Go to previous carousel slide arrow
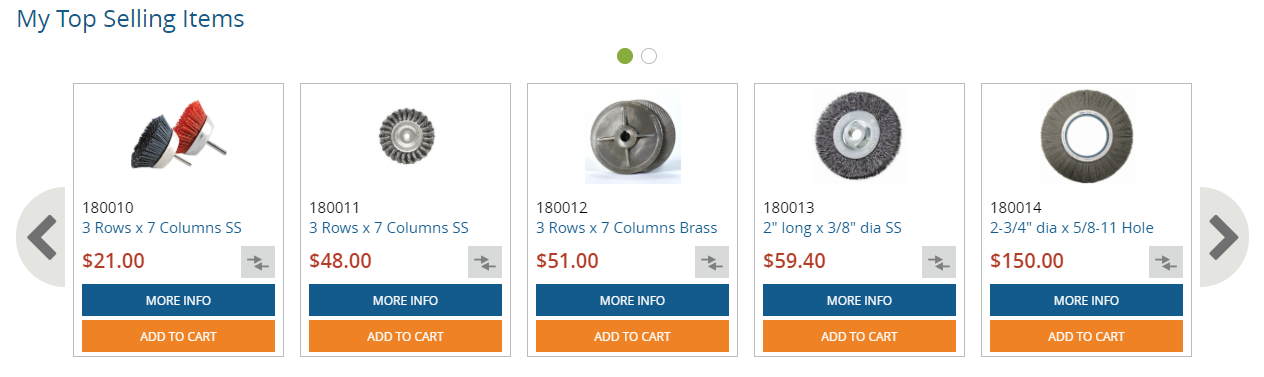Viewport: 1264px width, 377px height. click(41, 237)
